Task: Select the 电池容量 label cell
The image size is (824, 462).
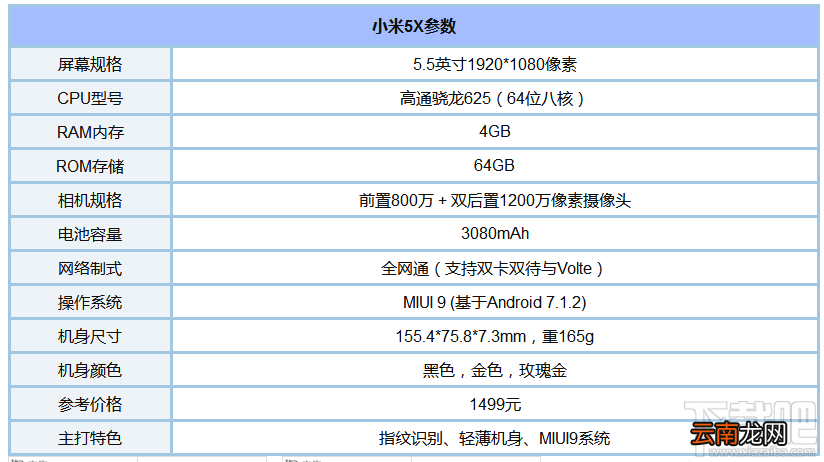Action: click(x=90, y=234)
